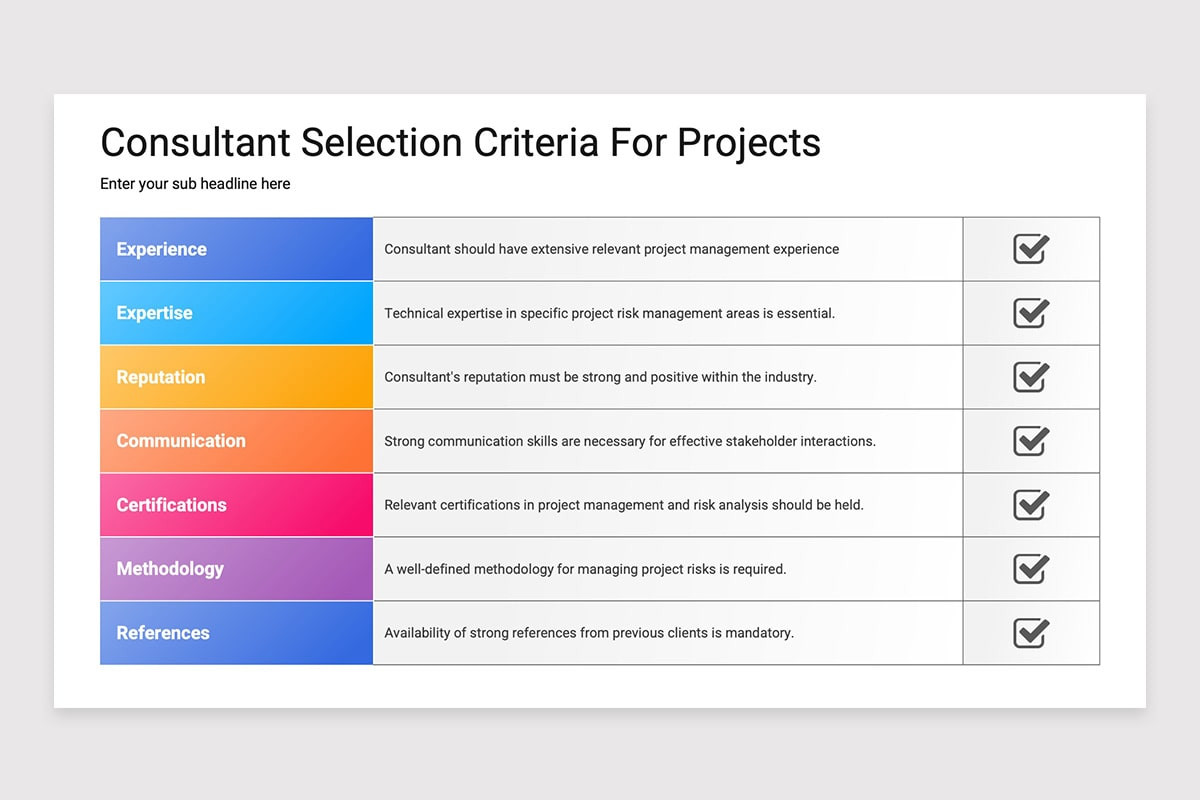Toggle the checkbox in the Communication row
1200x800 pixels.
coord(1031,441)
